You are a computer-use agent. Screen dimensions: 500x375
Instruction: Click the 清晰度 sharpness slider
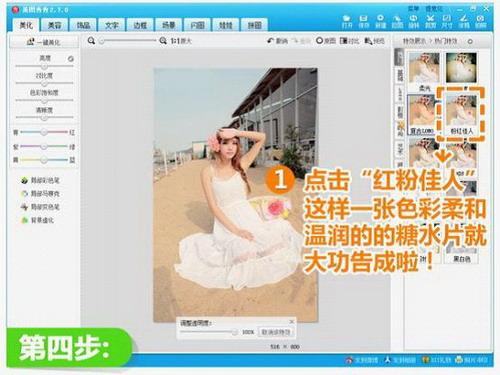point(44,118)
